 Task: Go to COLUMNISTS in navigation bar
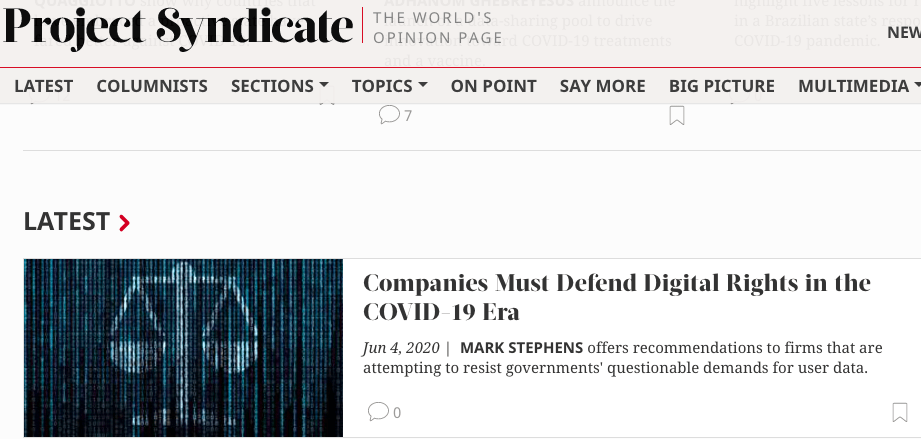pos(152,86)
